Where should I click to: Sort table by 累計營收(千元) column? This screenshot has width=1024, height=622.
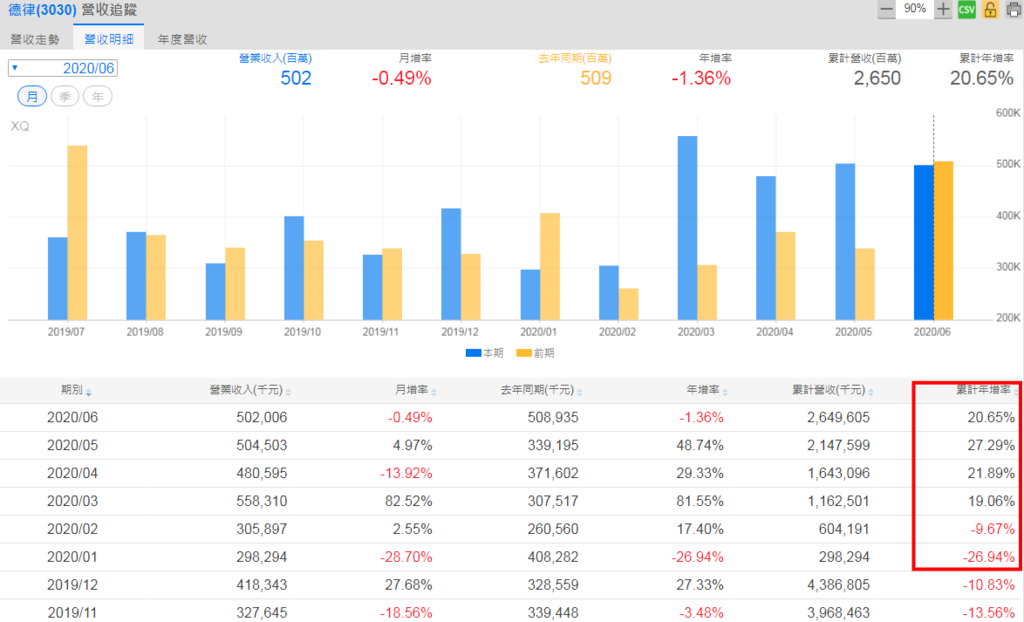[833, 390]
